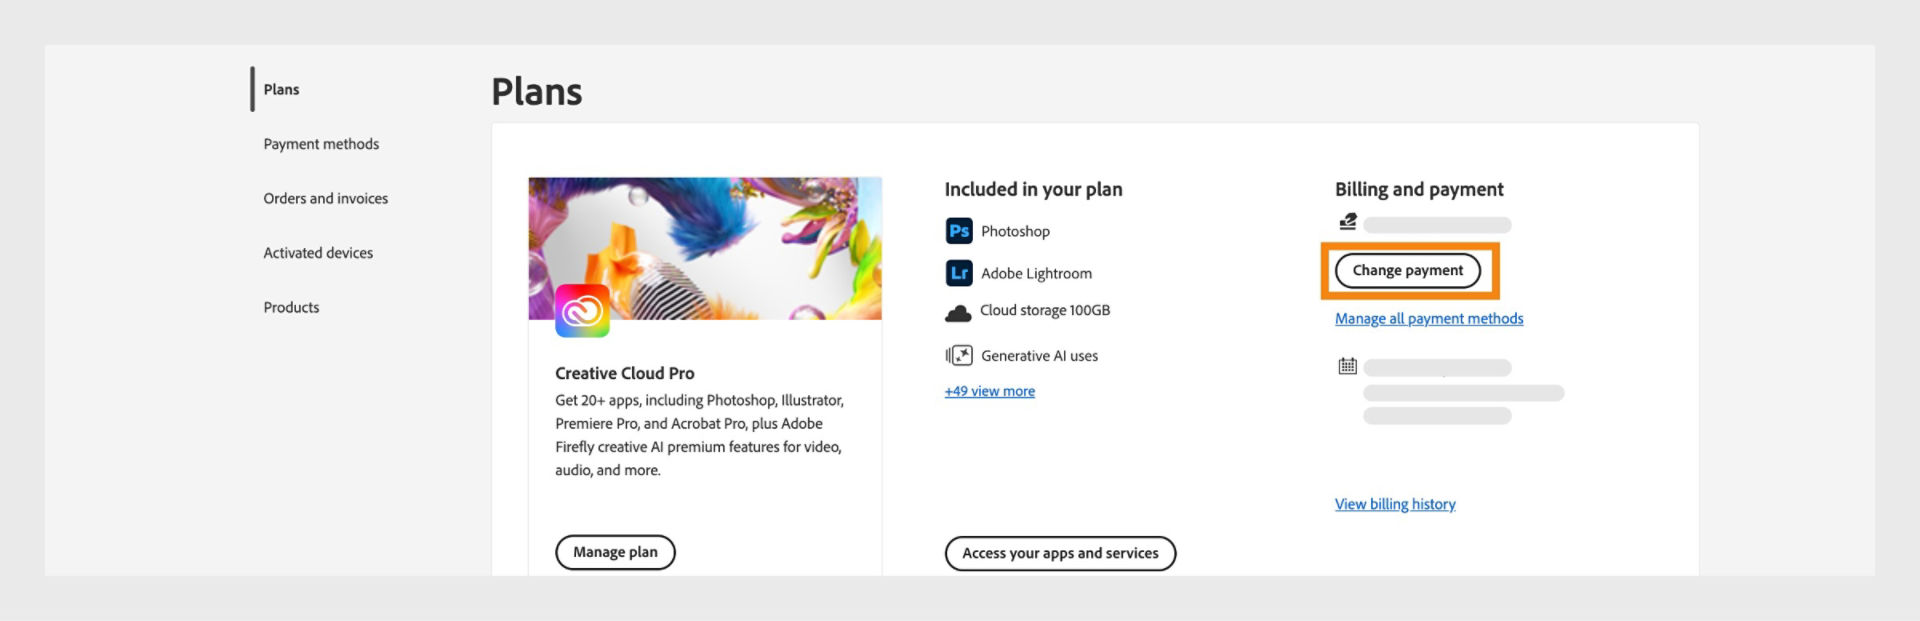
Task: Click the Adobe Lightroom Lr icon
Action: 959,273
